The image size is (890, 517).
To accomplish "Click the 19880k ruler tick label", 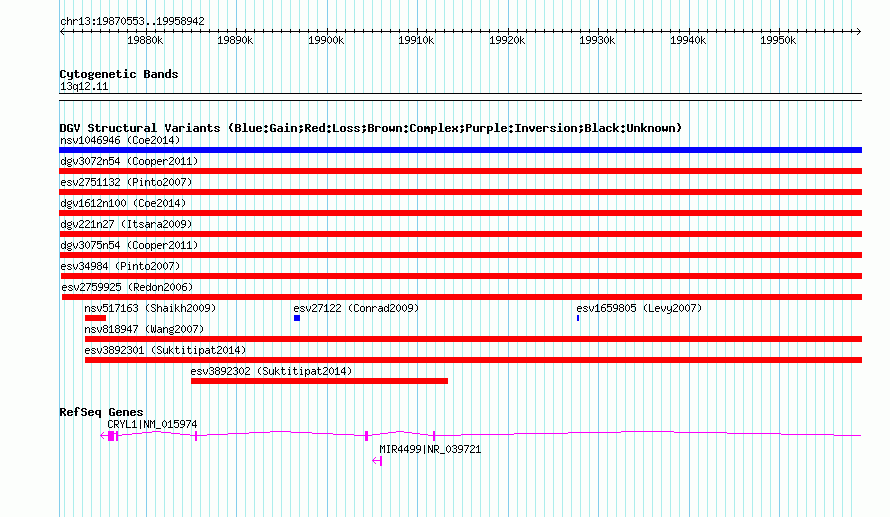I will point(145,40).
